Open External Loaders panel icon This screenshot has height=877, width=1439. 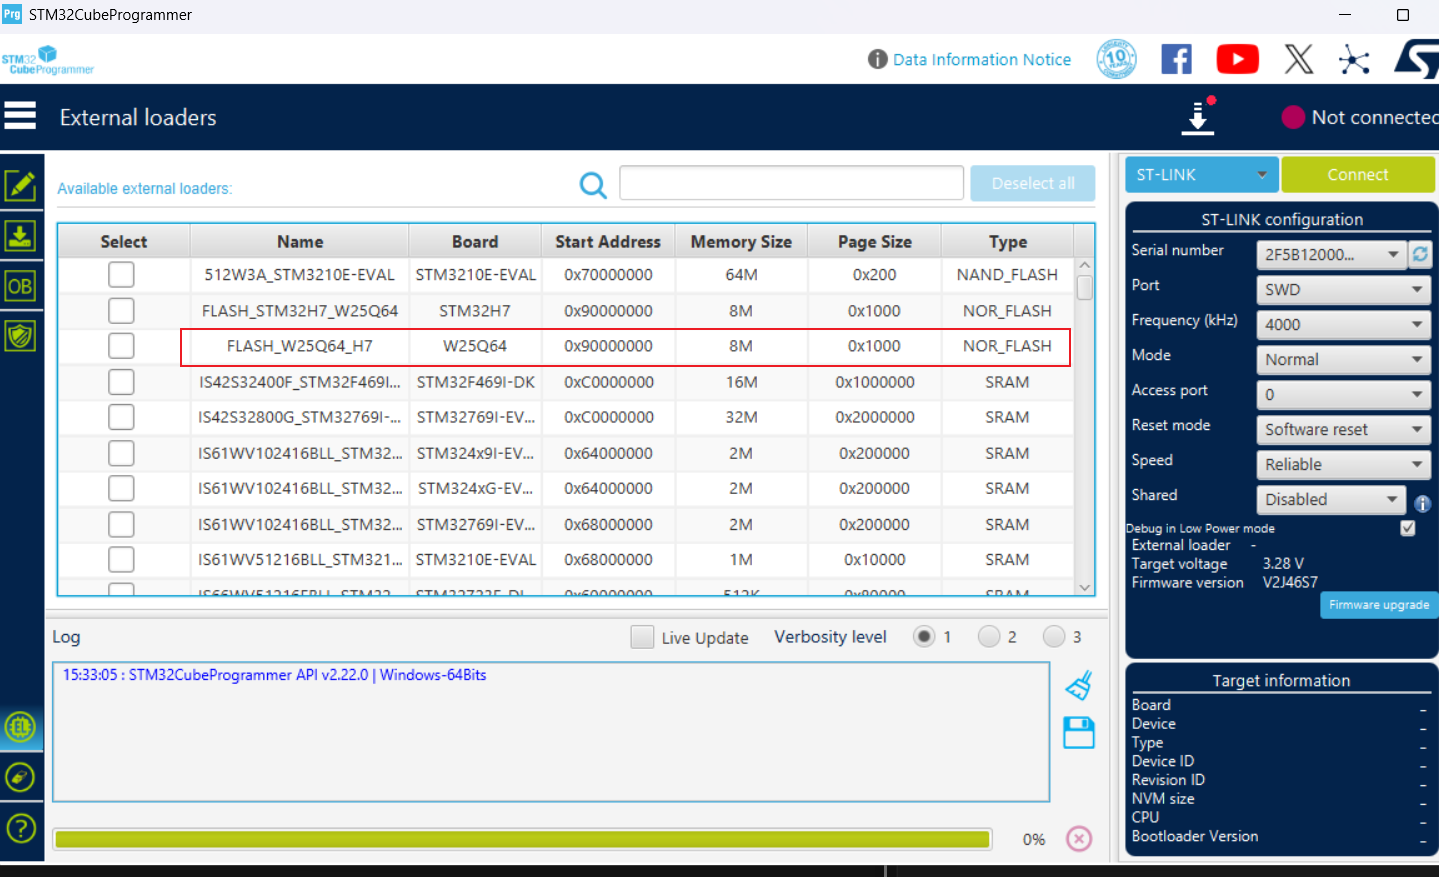(20, 727)
